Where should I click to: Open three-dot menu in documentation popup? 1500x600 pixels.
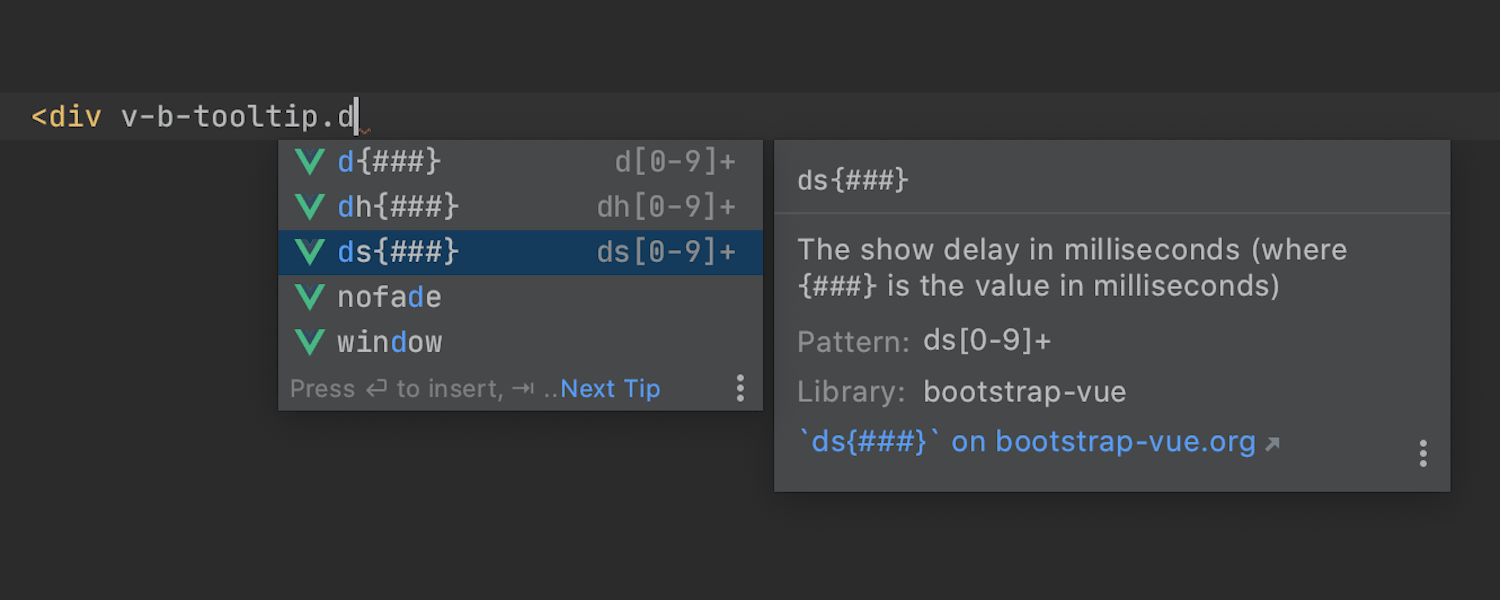[x=1423, y=454]
